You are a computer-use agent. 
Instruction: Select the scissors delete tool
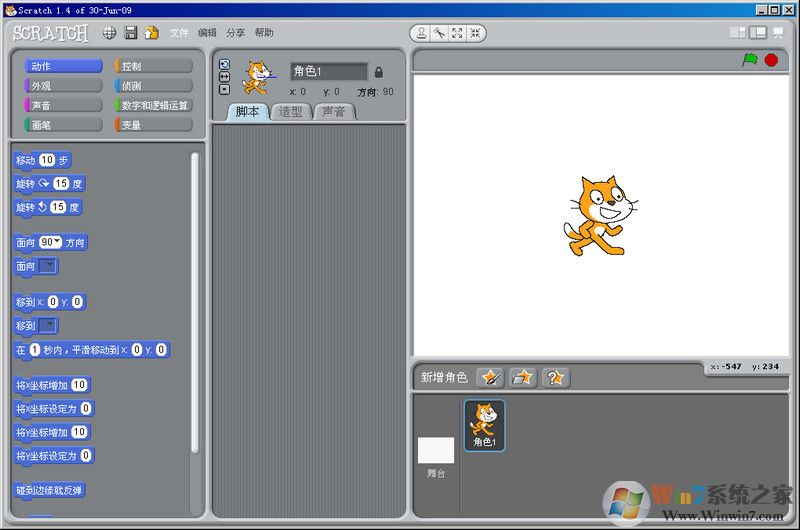point(439,33)
